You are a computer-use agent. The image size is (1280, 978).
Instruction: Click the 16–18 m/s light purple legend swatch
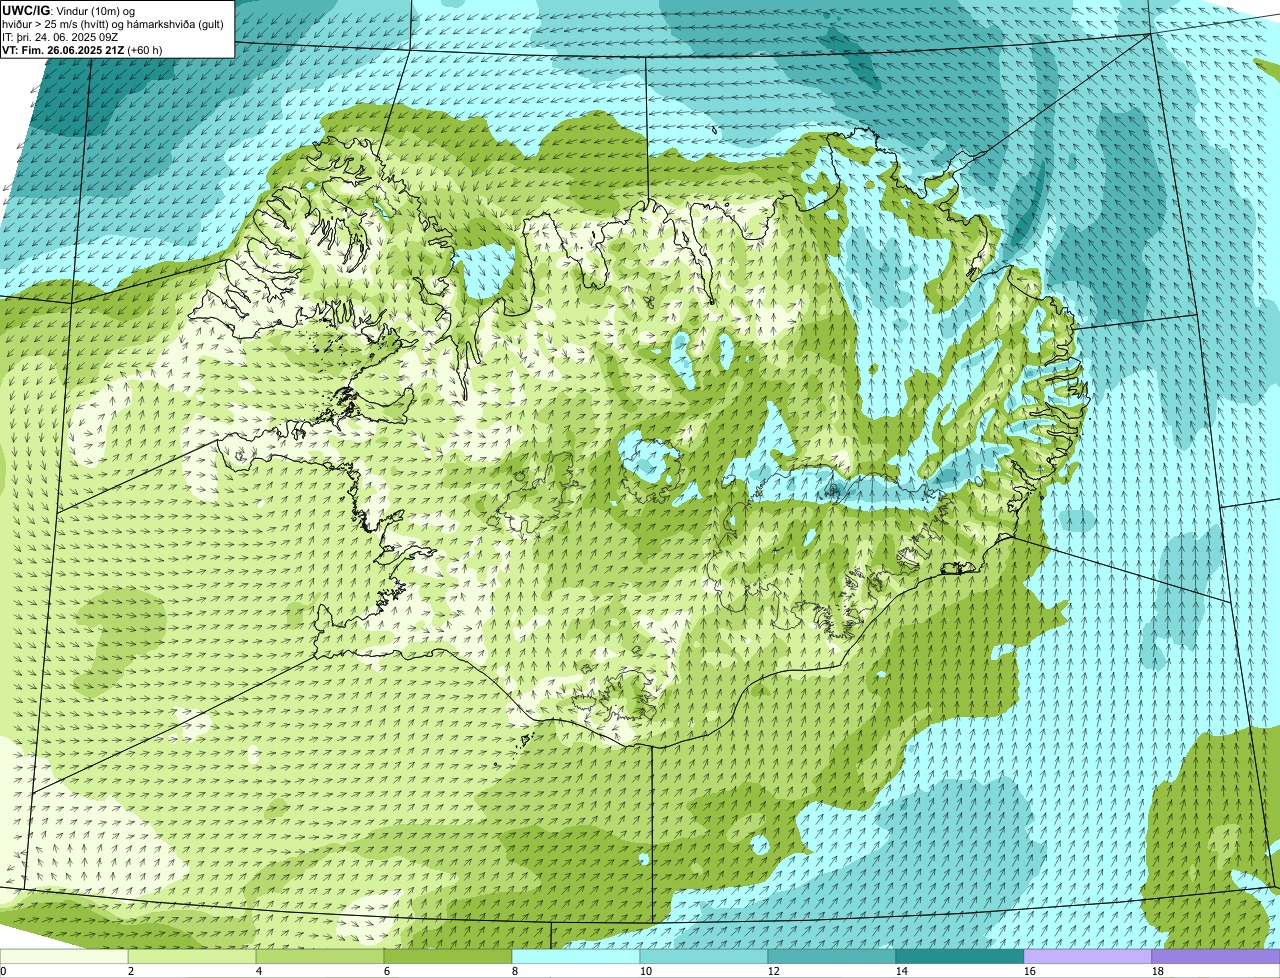point(1088,956)
